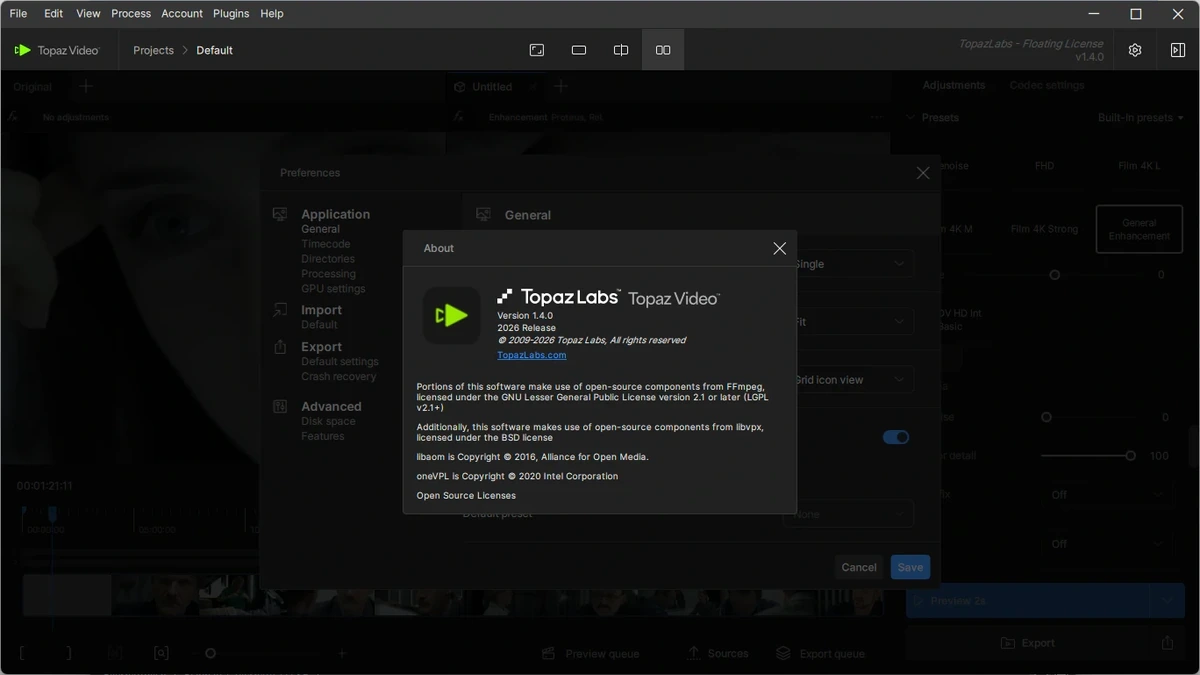Open the Account menu
Screen dimensions: 1200x675
pos(182,14)
